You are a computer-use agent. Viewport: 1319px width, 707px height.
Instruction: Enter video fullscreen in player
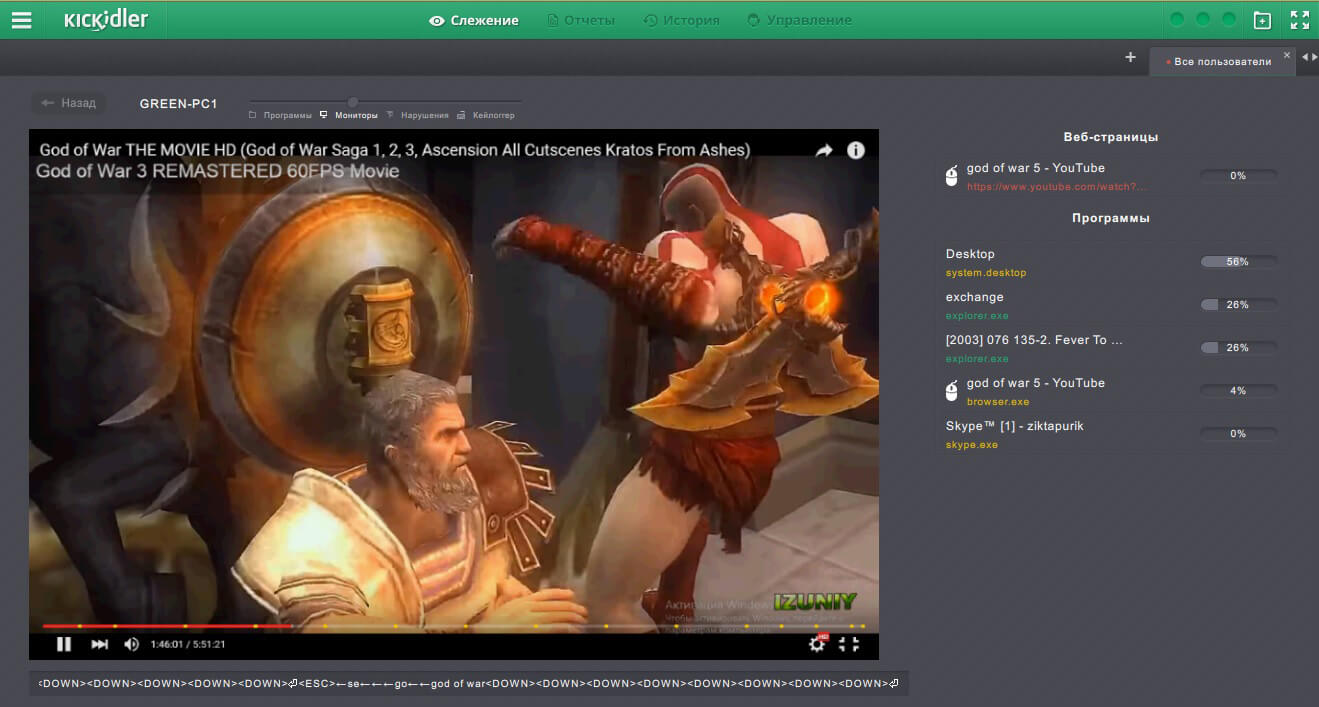(849, 644)
